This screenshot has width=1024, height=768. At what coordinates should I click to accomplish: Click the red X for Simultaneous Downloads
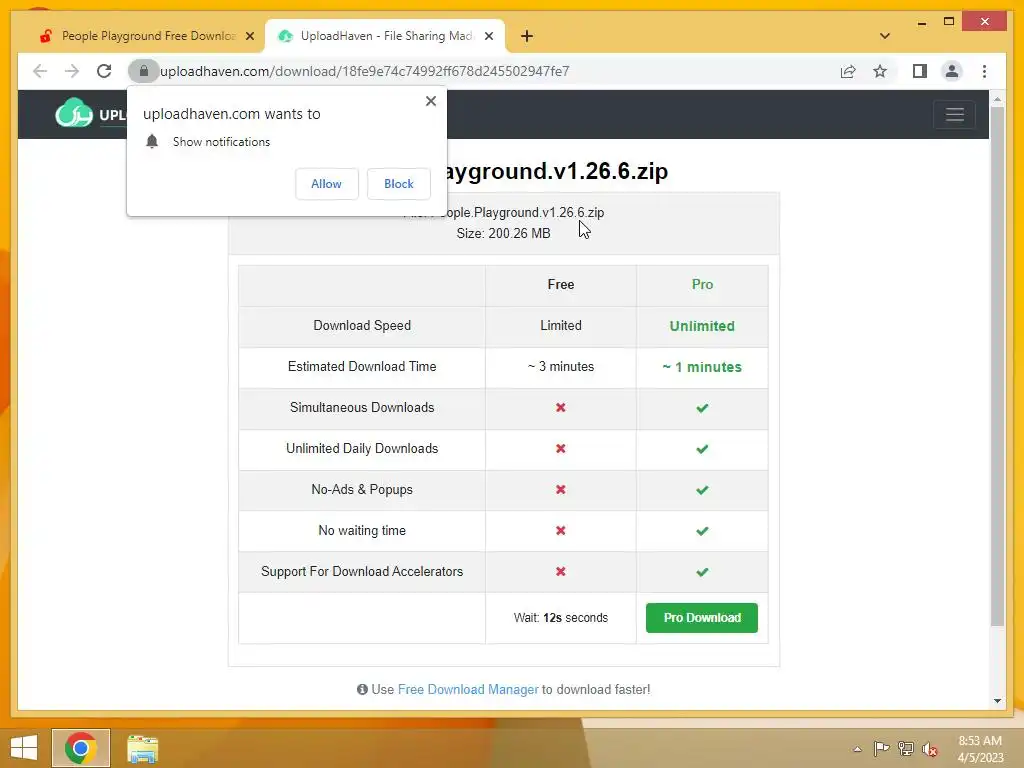560,408
